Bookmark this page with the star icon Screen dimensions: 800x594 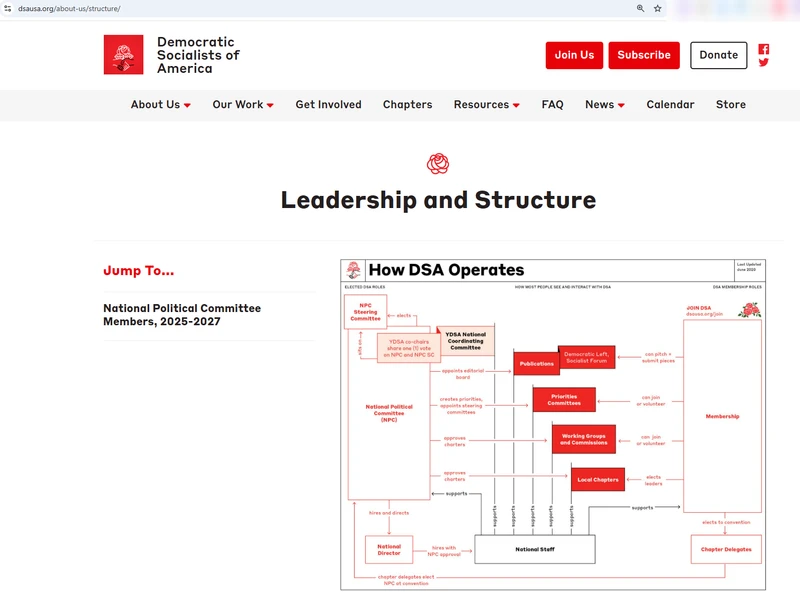coord(658,8)
